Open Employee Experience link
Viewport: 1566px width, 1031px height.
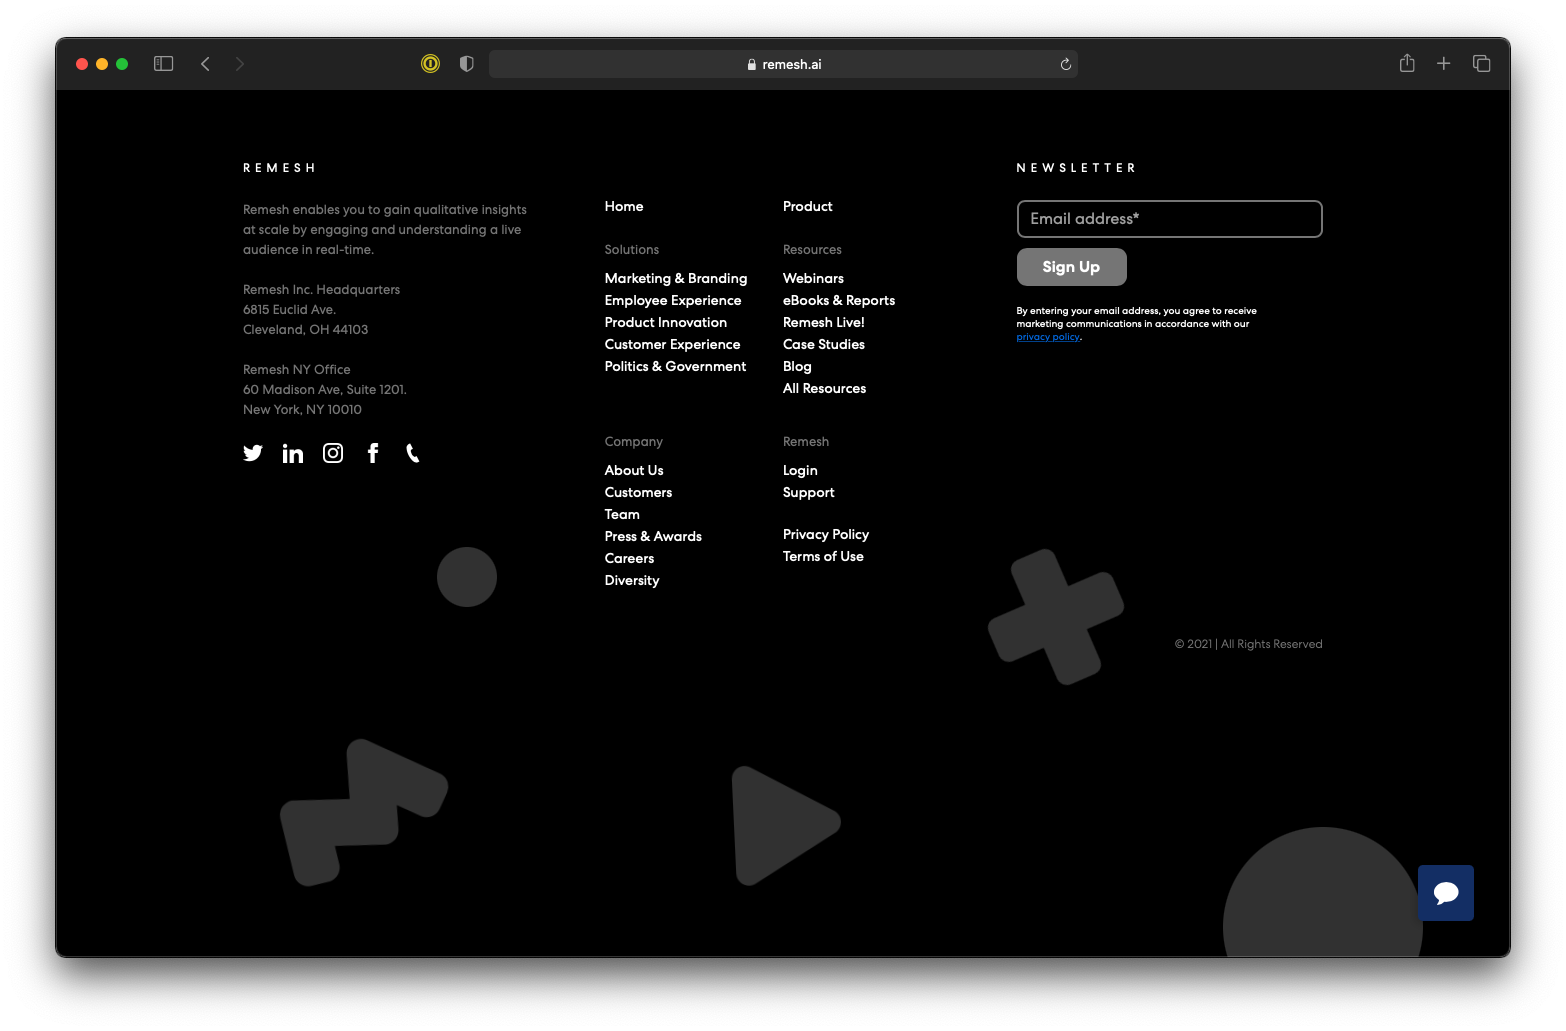pos(673,301)
